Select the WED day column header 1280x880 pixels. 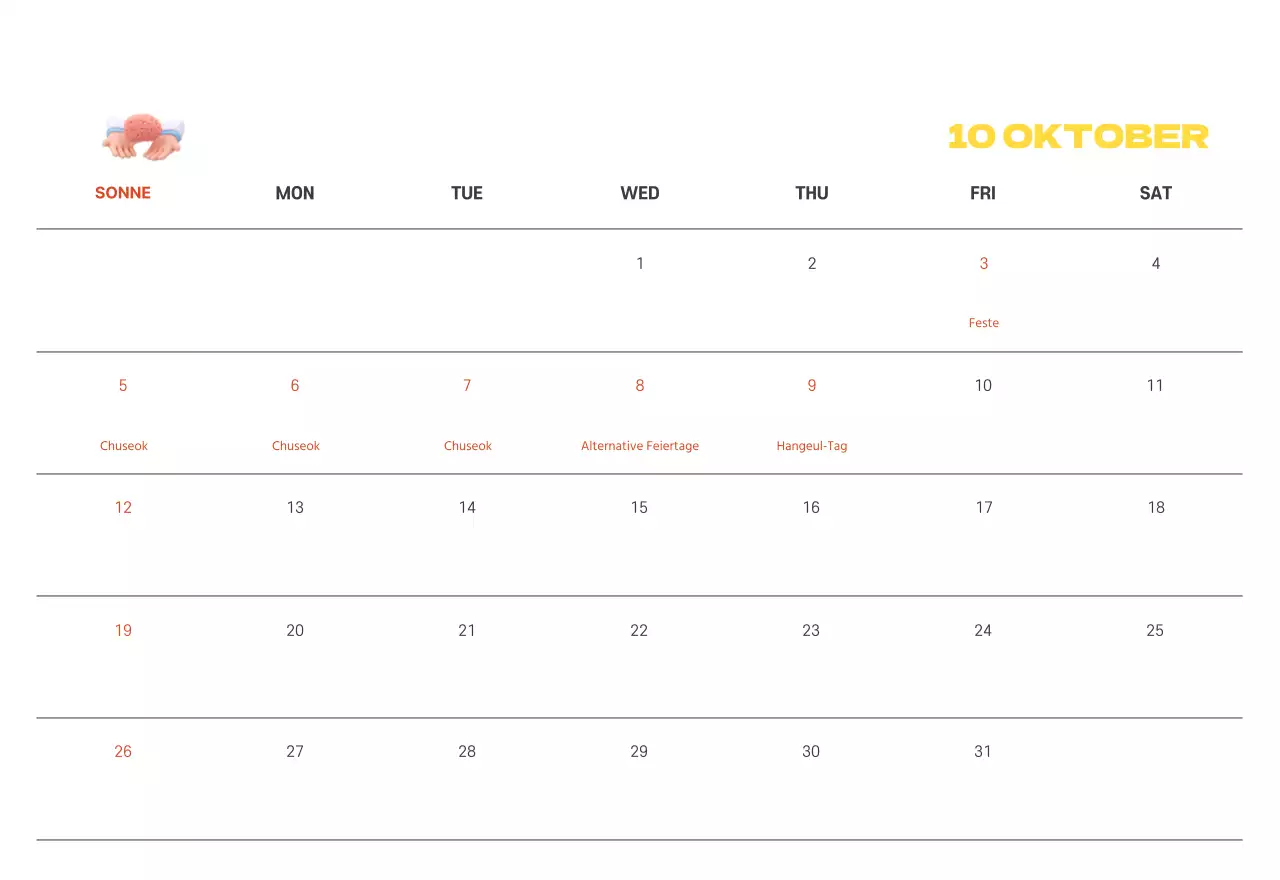point(640,193)
